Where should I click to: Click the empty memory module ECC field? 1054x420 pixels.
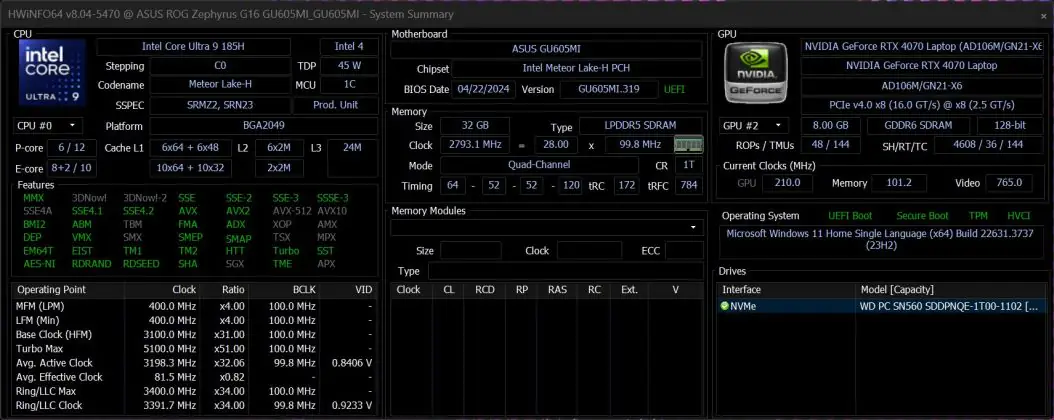[x=684, y=251]
